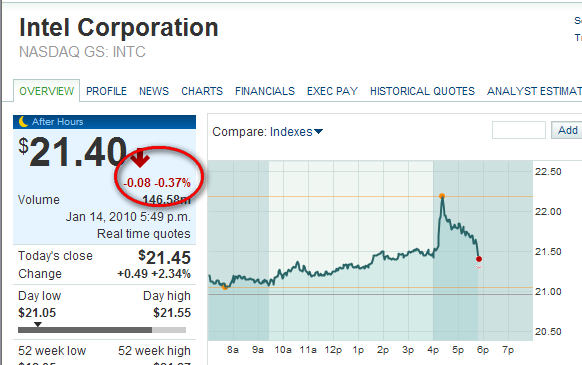Open the Charts tab

click(x=202, y=91)
